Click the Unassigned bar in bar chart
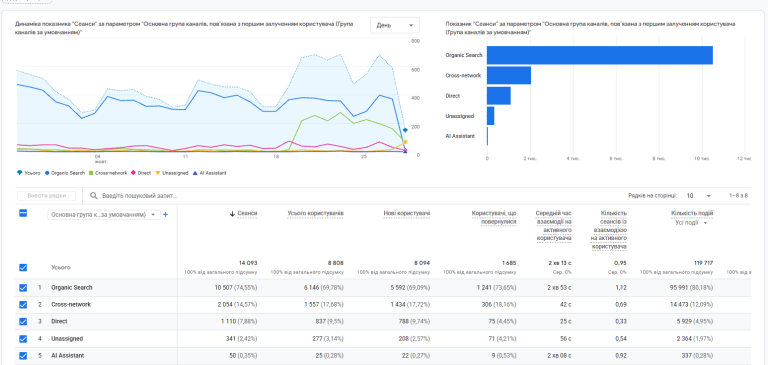Image resolution: width=768 pixels, height=365 pixels. coord(490,116)
